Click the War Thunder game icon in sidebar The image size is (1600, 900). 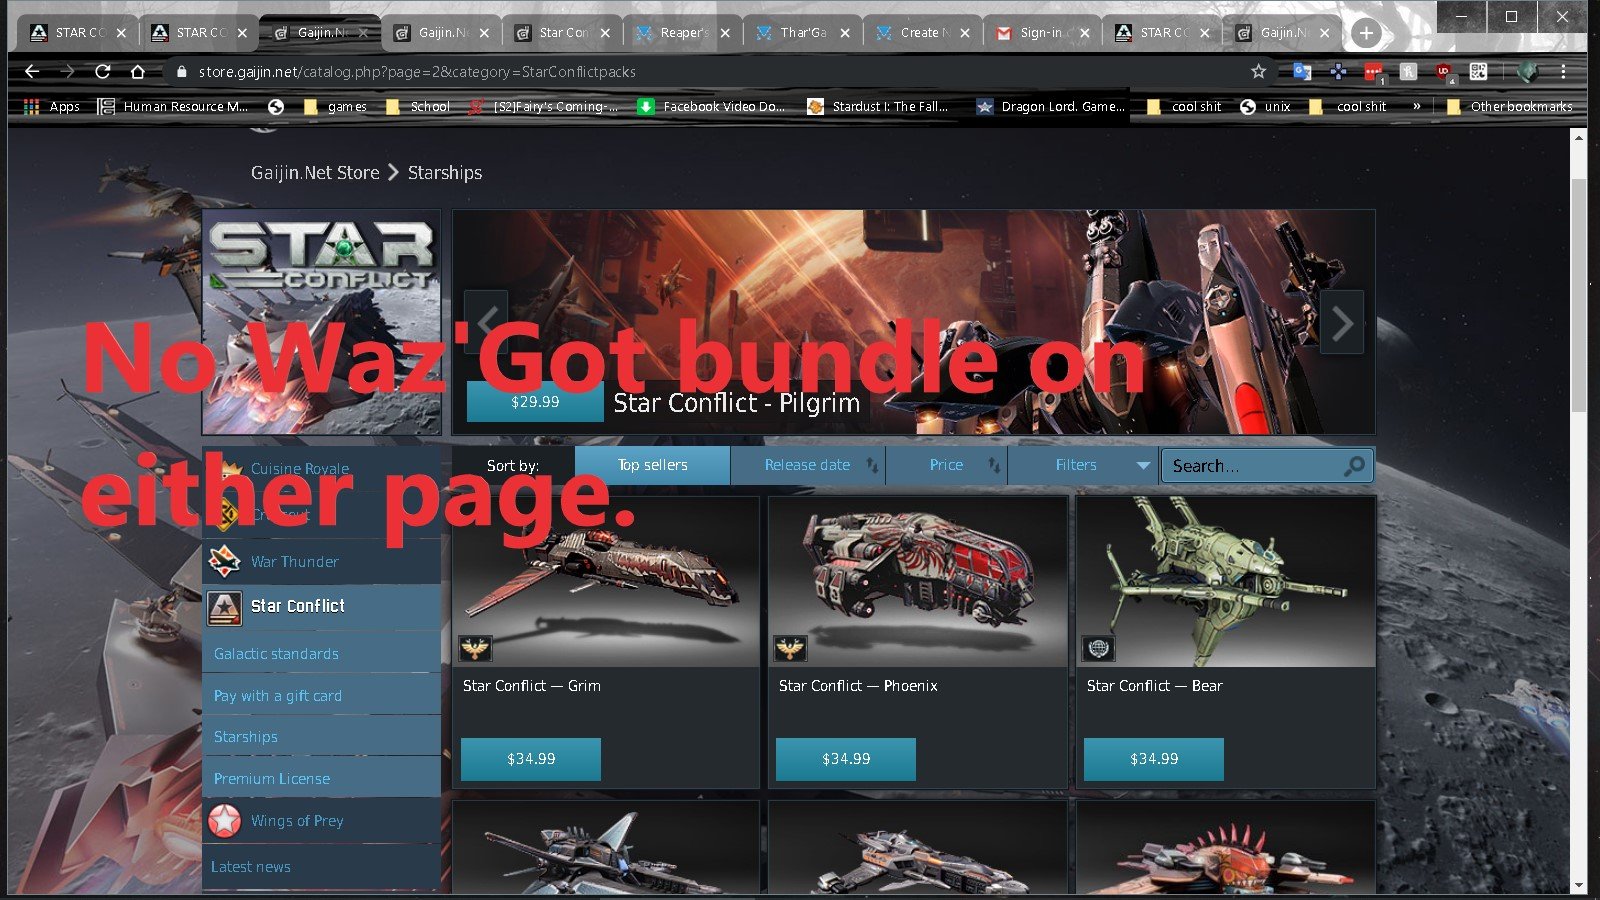coord(224,562)
